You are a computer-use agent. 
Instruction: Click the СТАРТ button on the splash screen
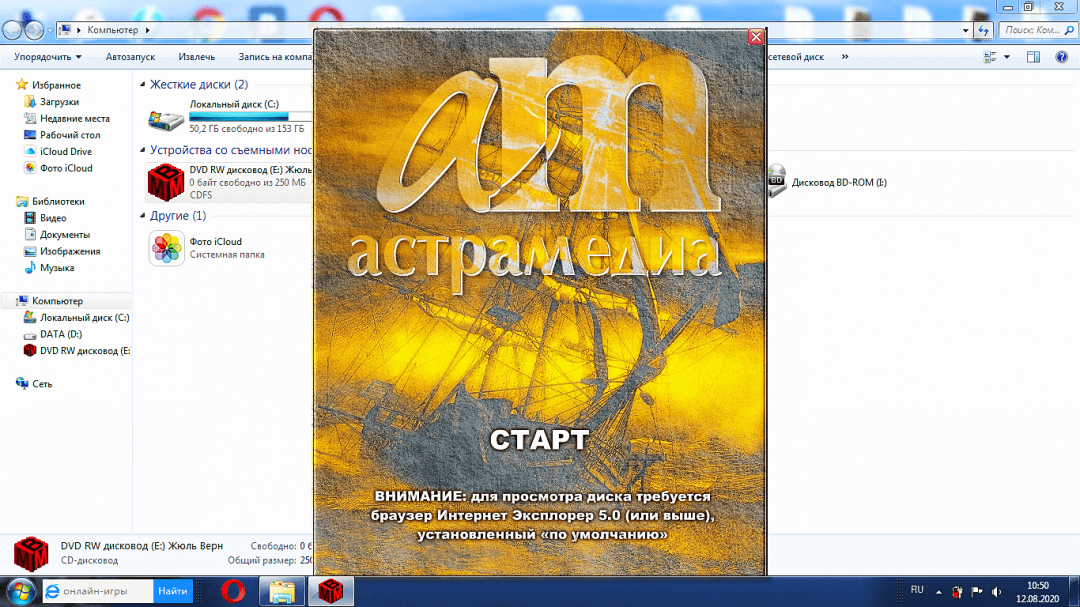click(x=539, y=440)
